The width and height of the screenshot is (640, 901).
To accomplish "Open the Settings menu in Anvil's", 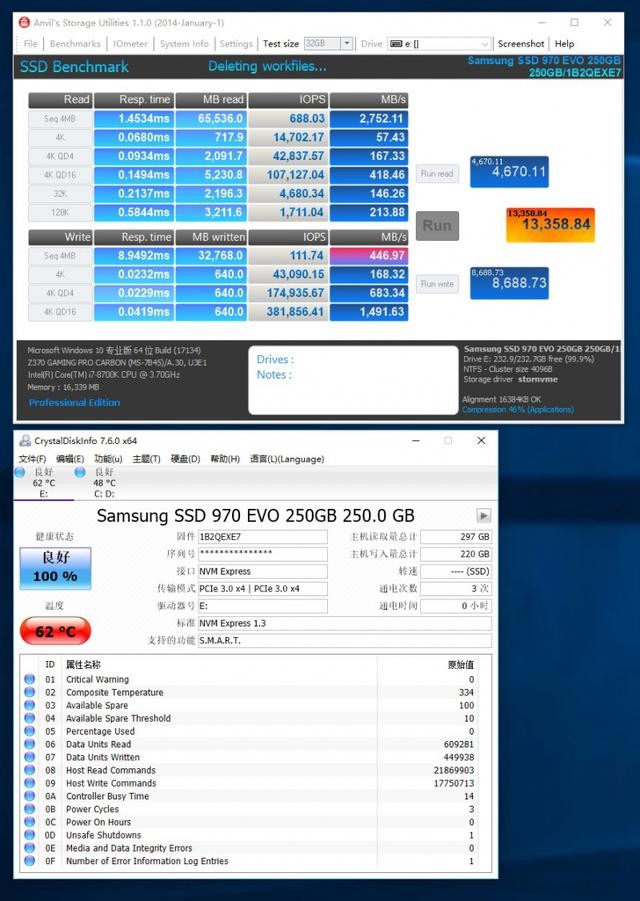I will [x=236, y=44].
